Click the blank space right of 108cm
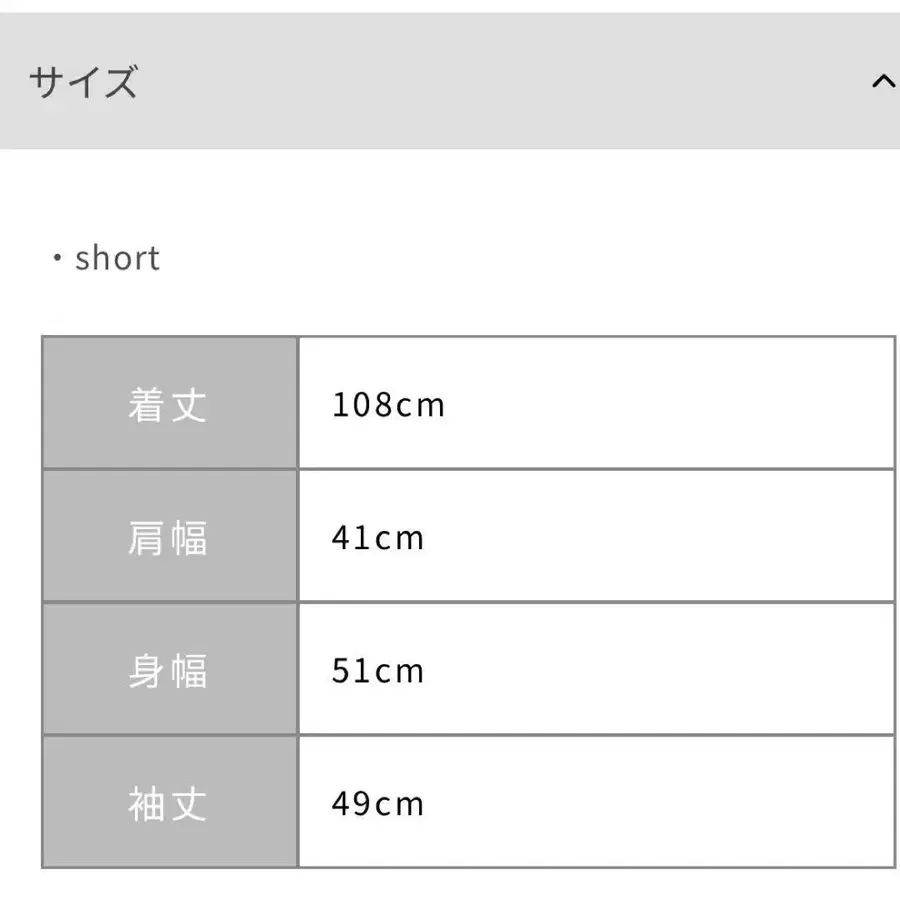Viewport: 900px width, 900px height. [670, 405]
